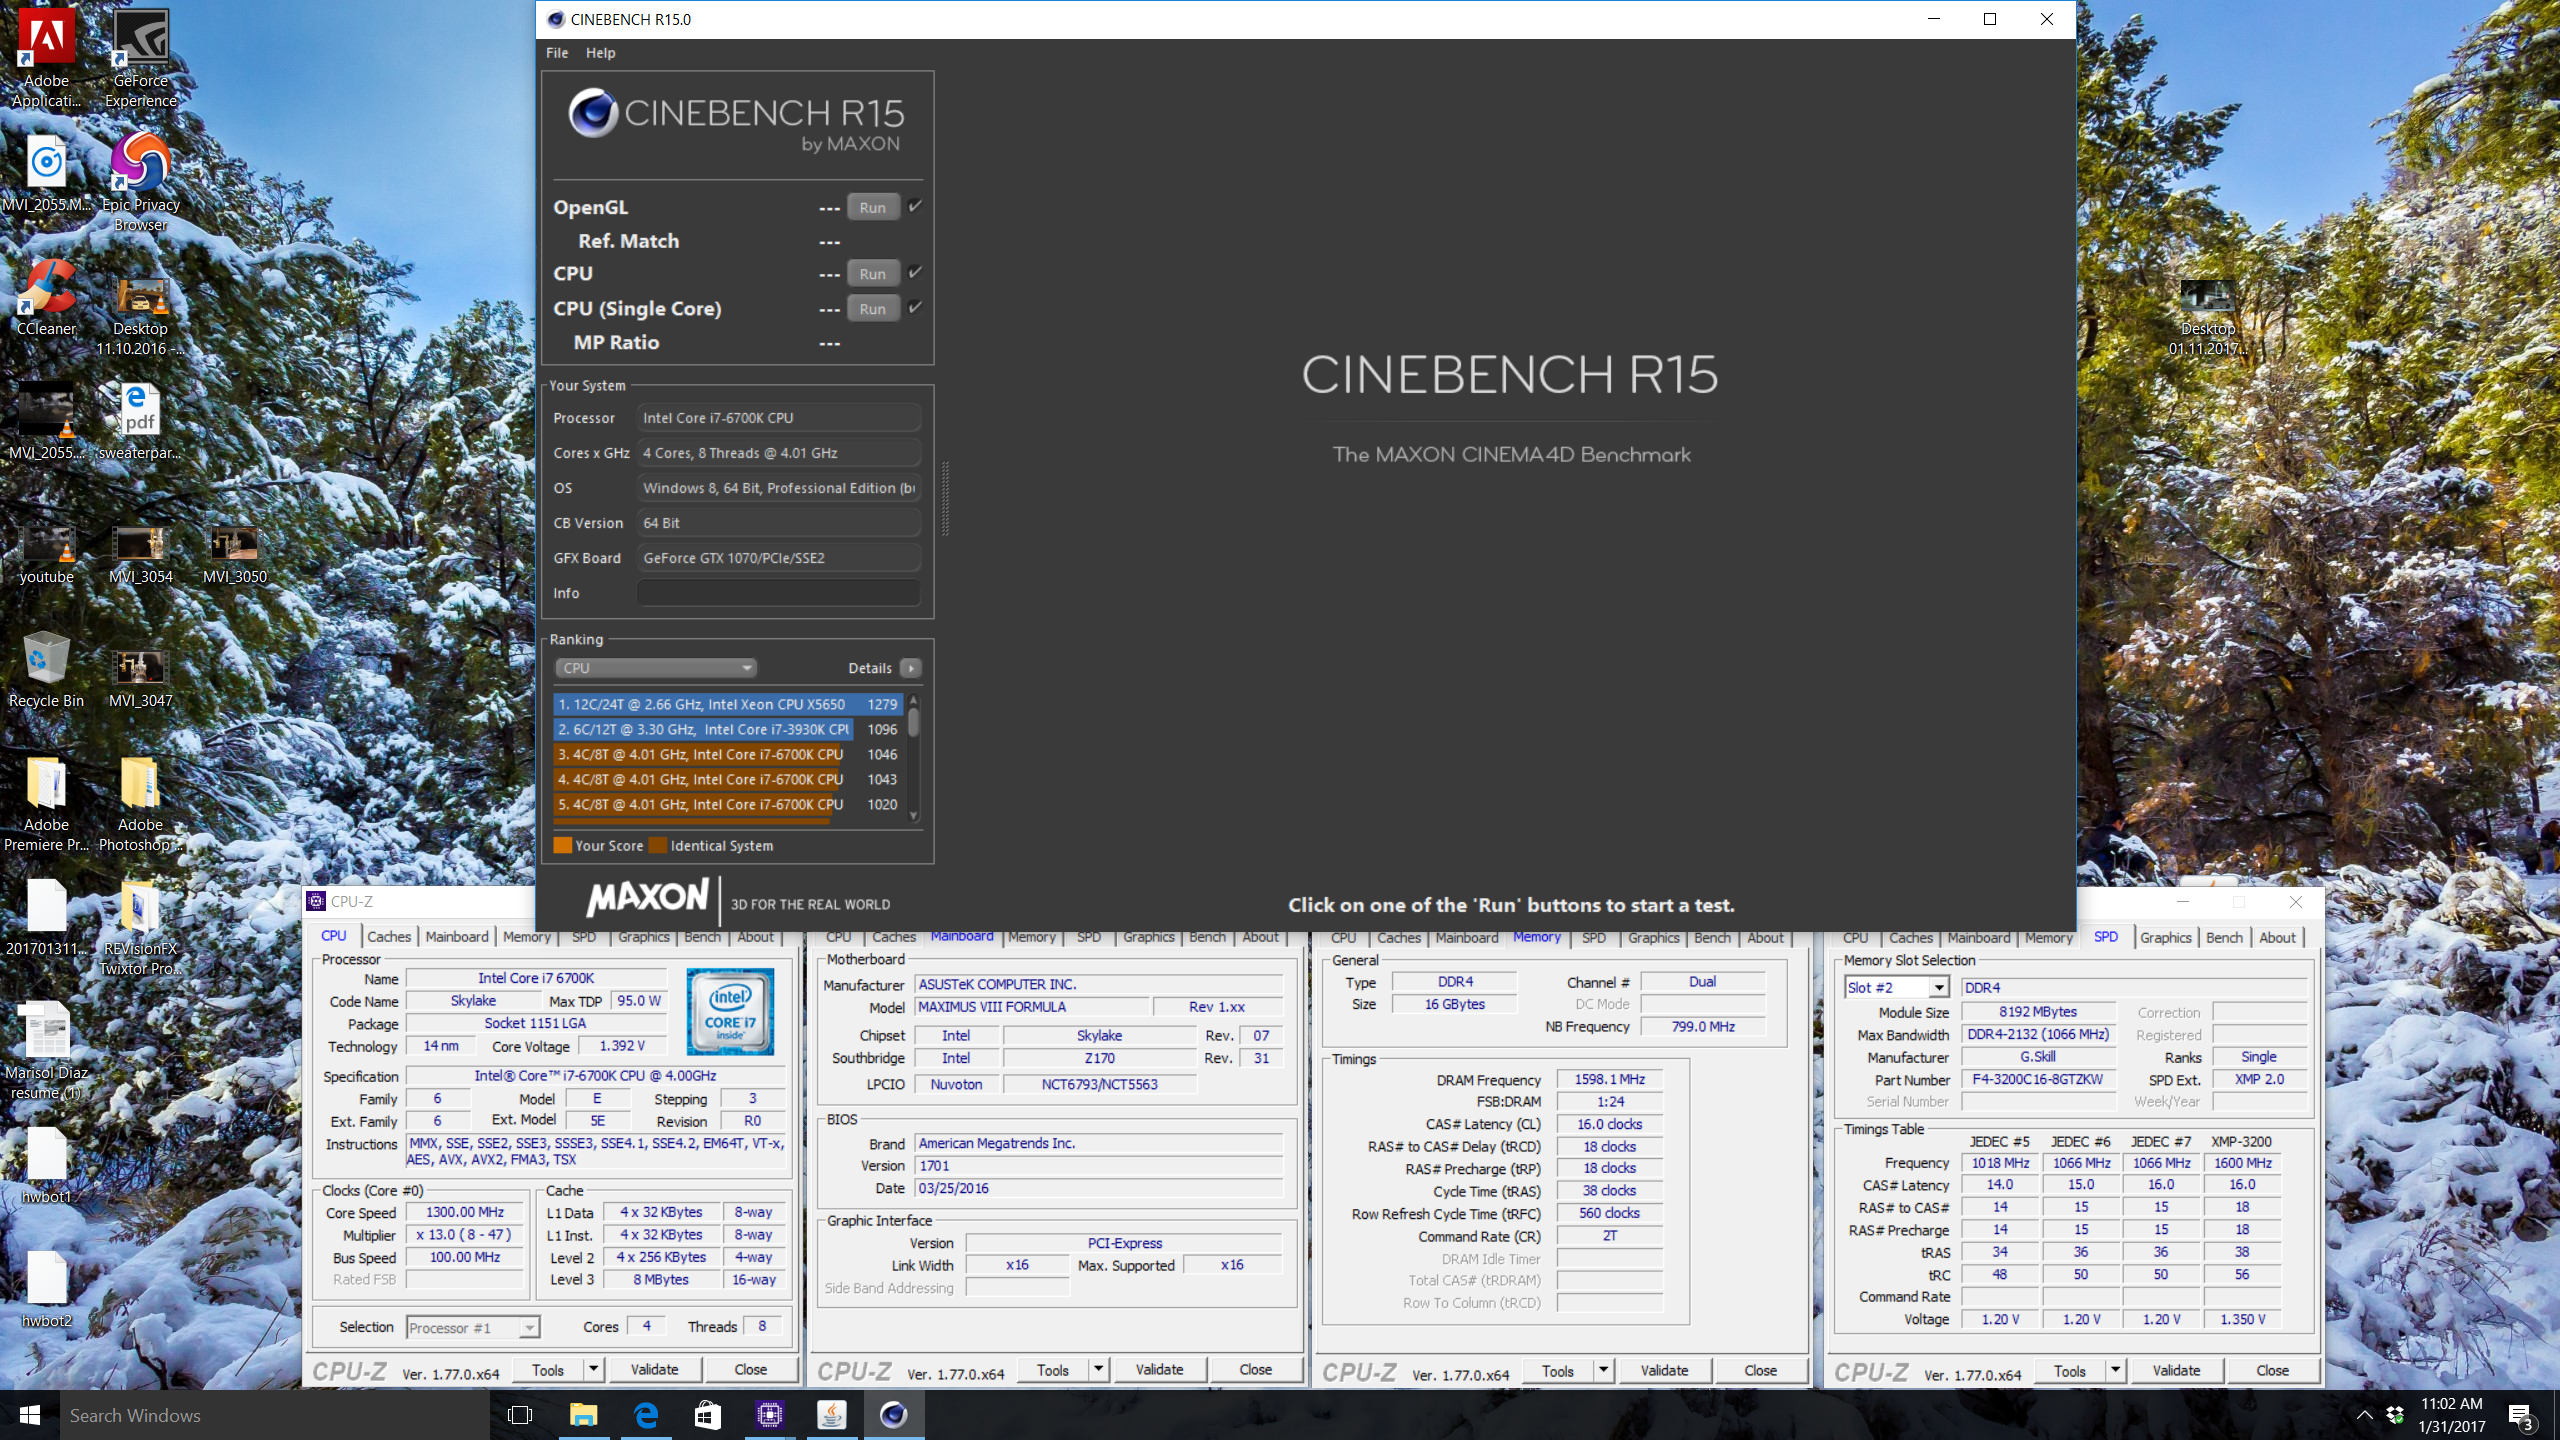Select the Marisol Diaz resume document
This screenshot has width=2560, height=1440.
pos(46,1052)
